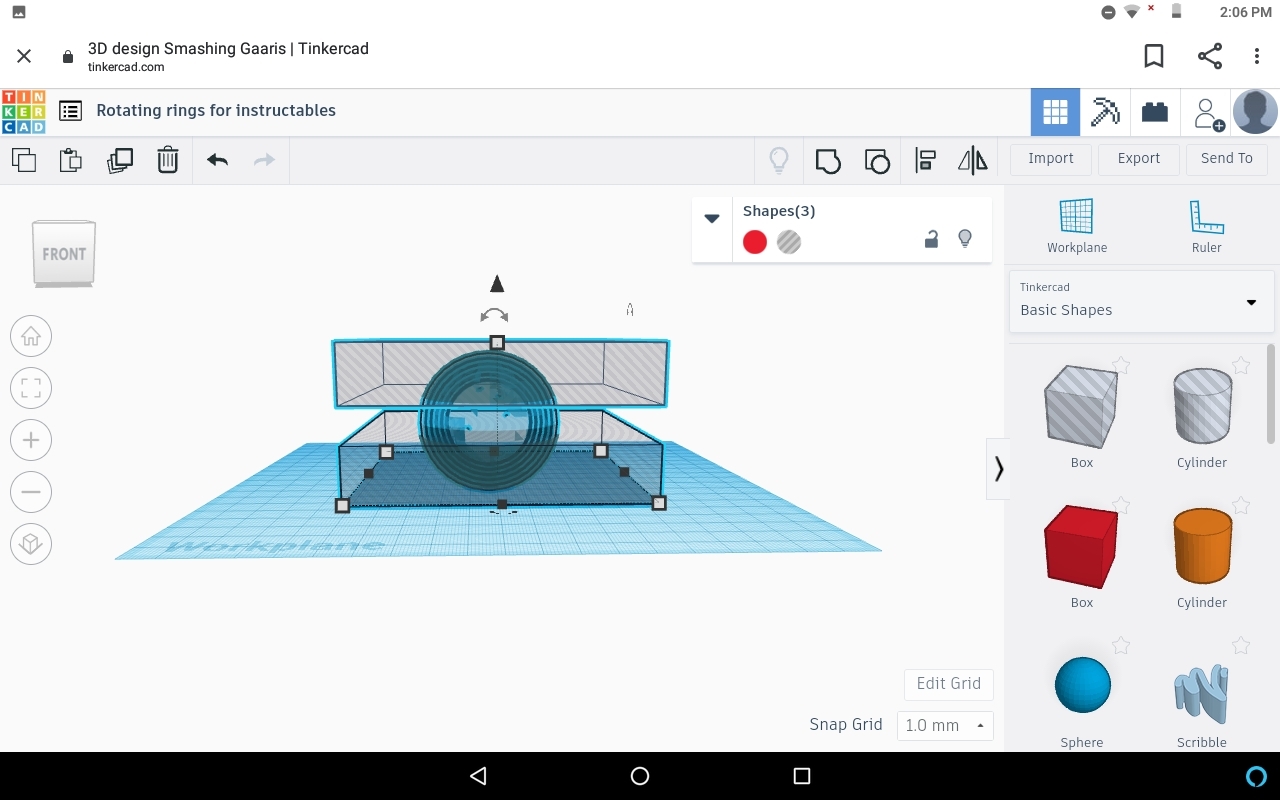Click the shapes panel scrollbar

pos(1271,394)
